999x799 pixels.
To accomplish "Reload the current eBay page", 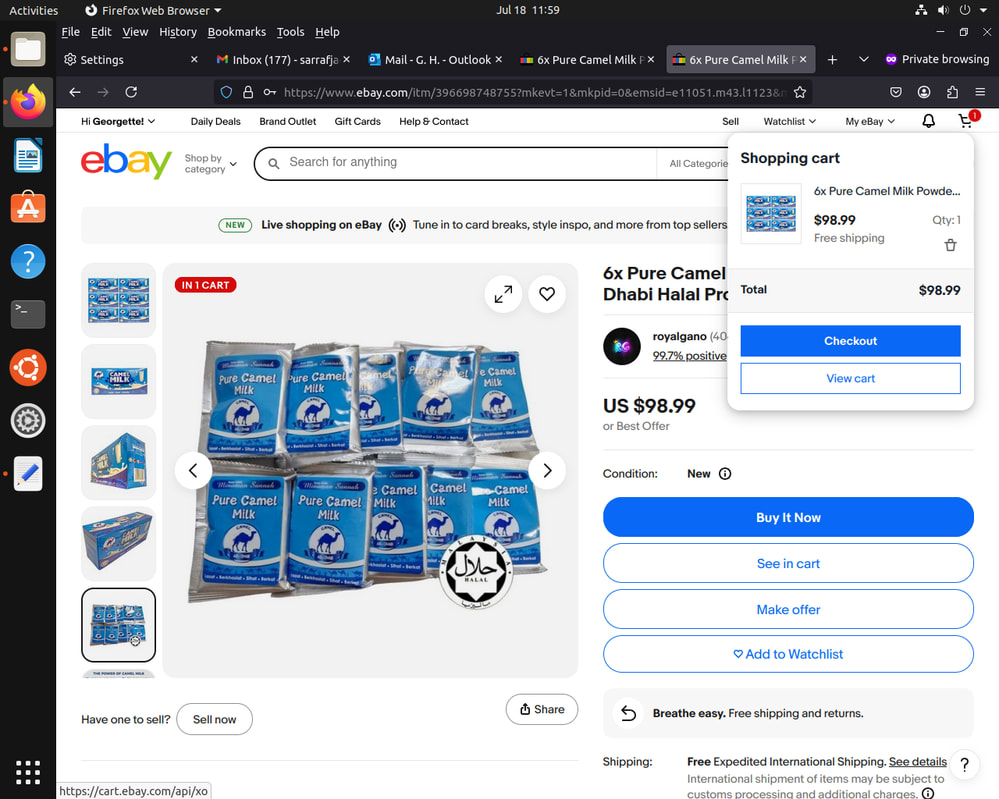I will click(x=131, y=92).
